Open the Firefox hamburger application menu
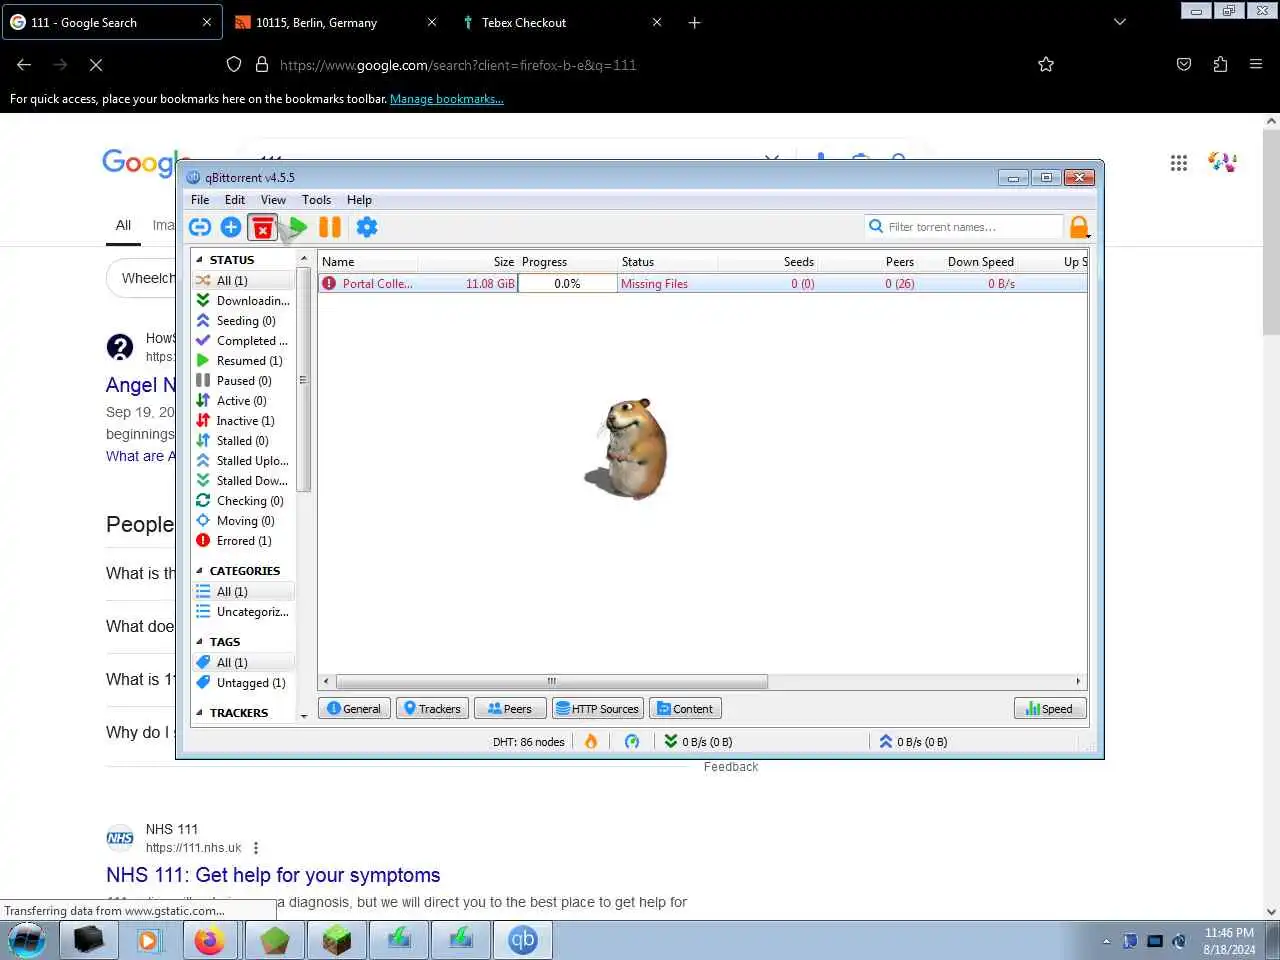This screenshot has width=1280, height=960. pos(1256,64)
